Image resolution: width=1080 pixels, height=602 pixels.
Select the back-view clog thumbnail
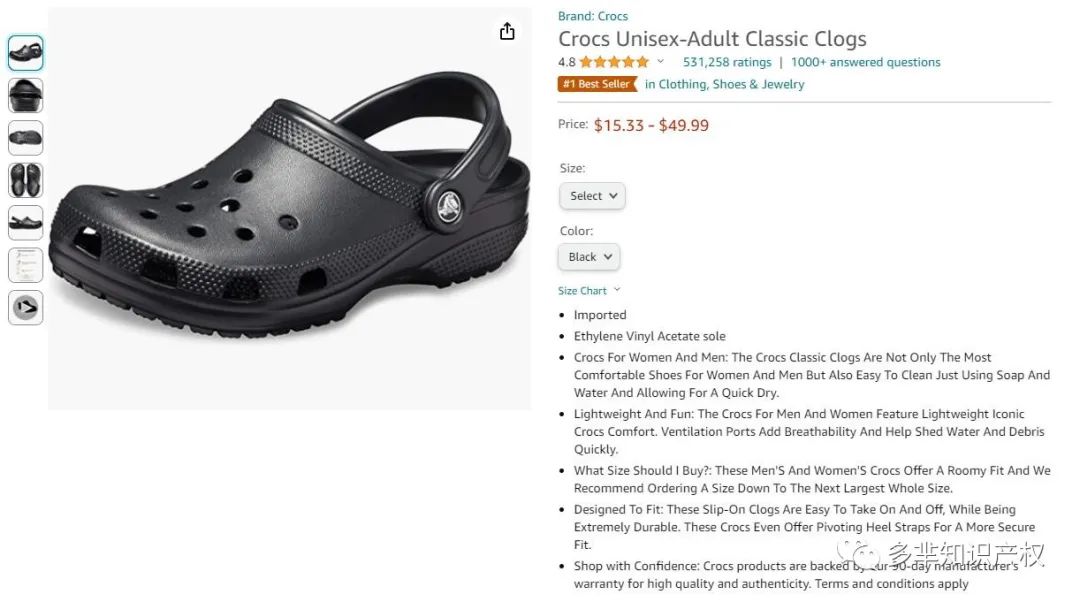click(x=26, y=95)
